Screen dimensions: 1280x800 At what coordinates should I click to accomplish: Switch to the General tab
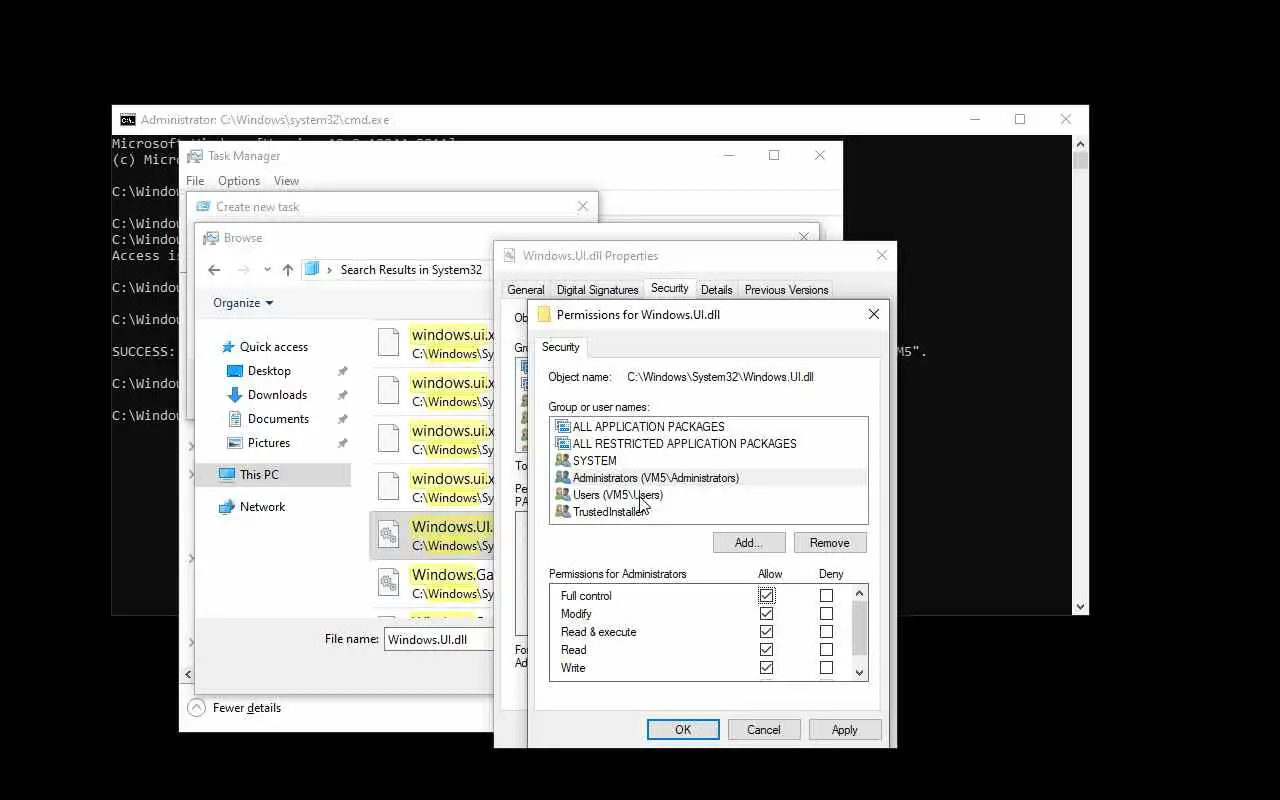point(526,290)
